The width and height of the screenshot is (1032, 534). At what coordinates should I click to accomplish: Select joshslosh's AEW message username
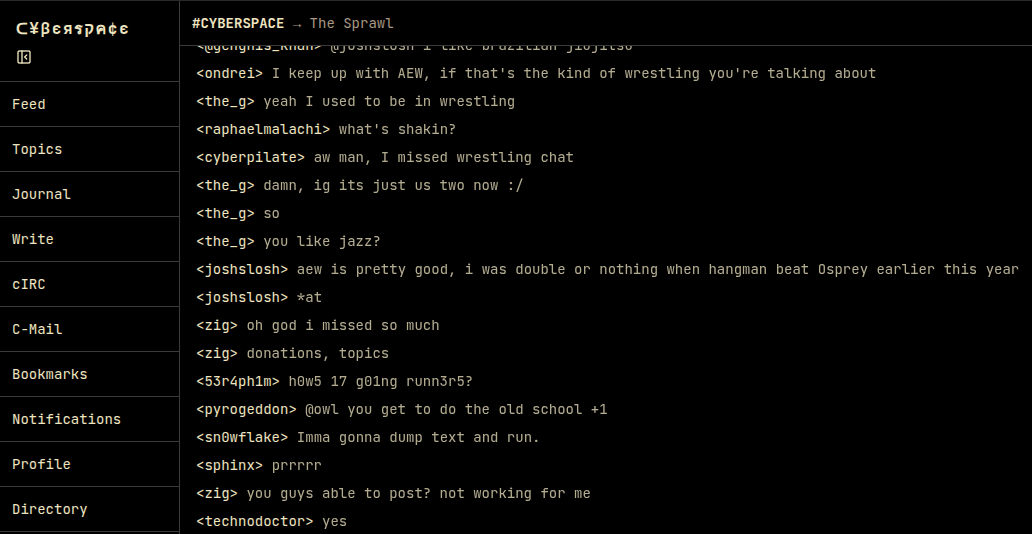pyautogui.click(x=242, y=269)
